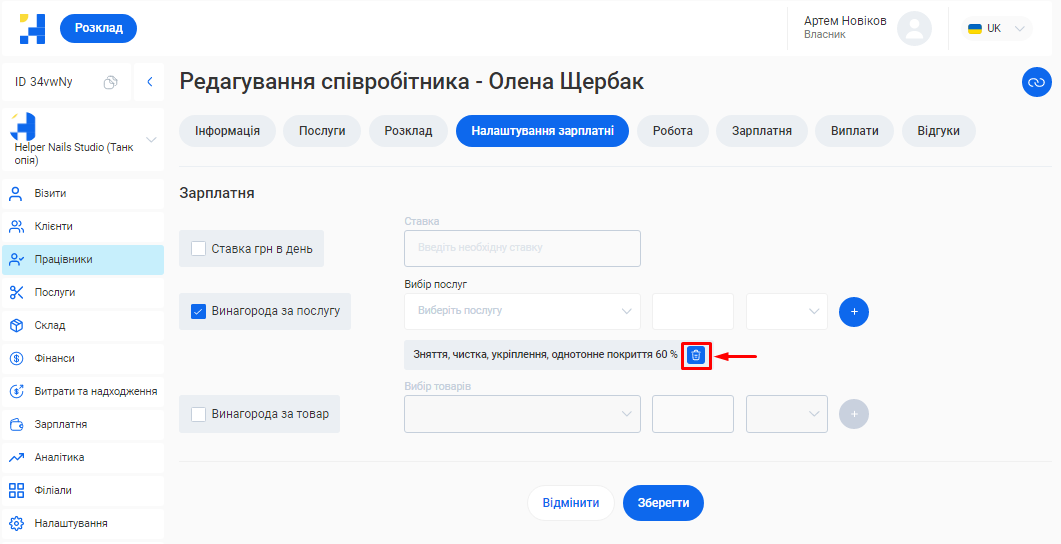
Task: Click the Helper logo in header
Action: (x=33, y=28)
